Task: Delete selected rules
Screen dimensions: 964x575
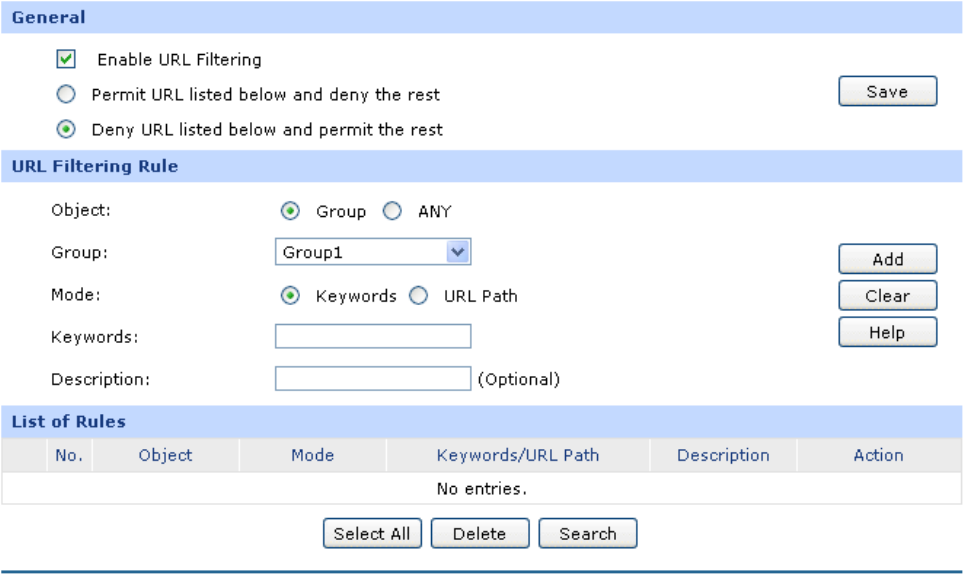Action: (479, 534)
